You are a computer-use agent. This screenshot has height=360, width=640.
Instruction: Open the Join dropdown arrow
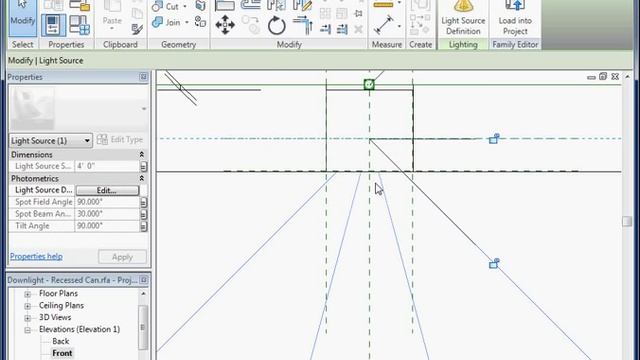pyautogui.click(x=187, y=22)
